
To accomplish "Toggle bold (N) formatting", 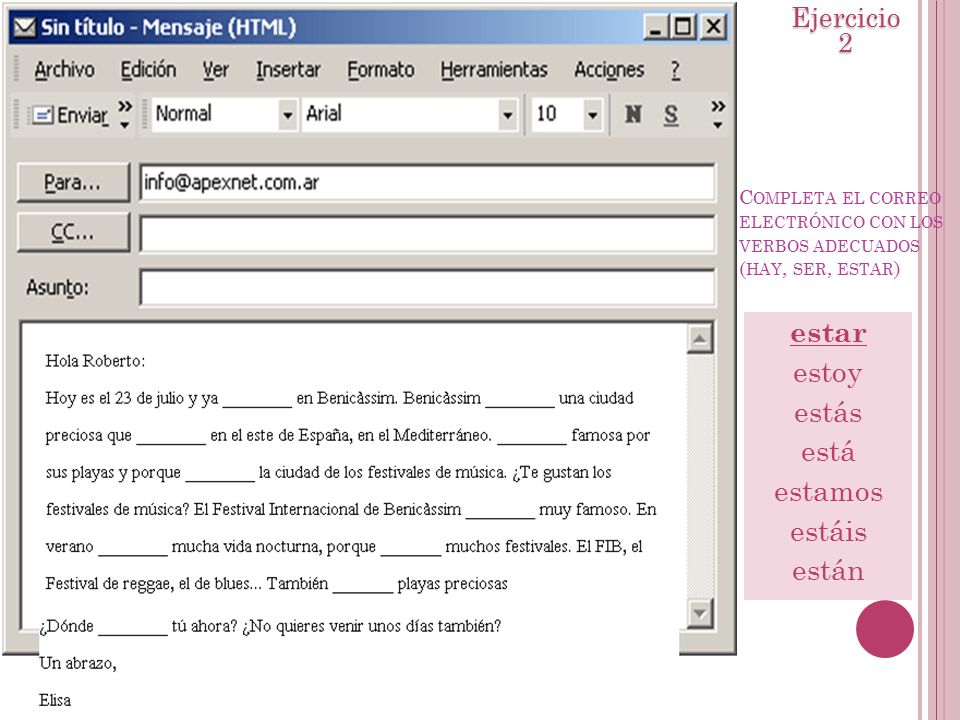I will (x=633, y=114).
